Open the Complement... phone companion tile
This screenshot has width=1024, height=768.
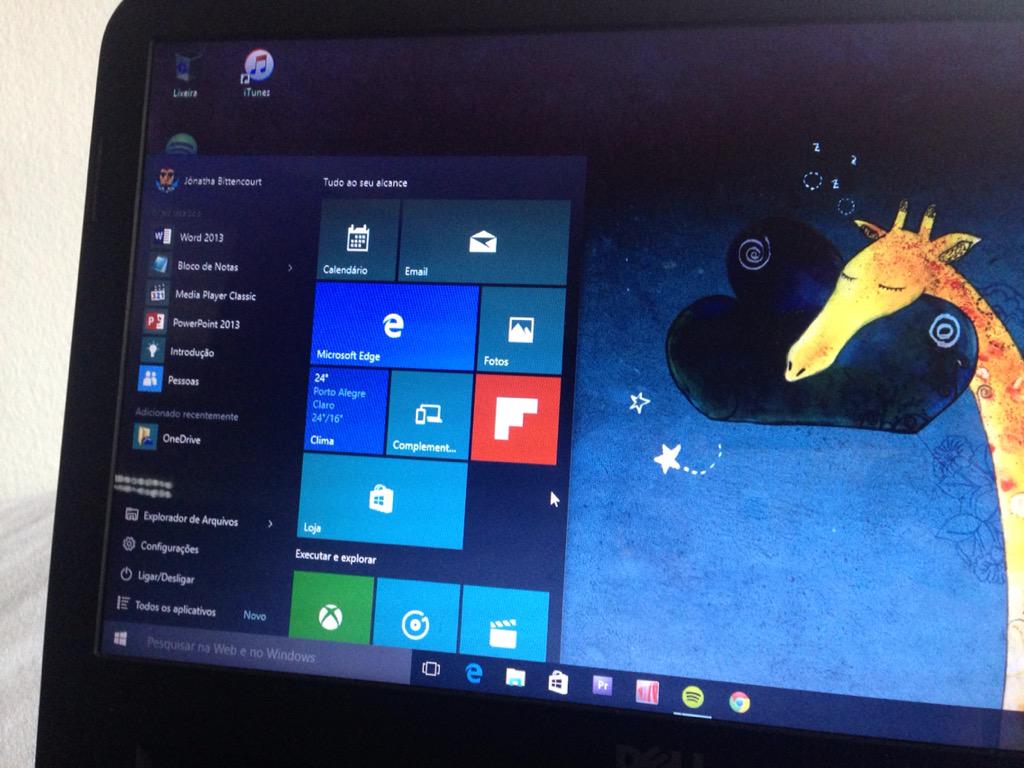429,416
